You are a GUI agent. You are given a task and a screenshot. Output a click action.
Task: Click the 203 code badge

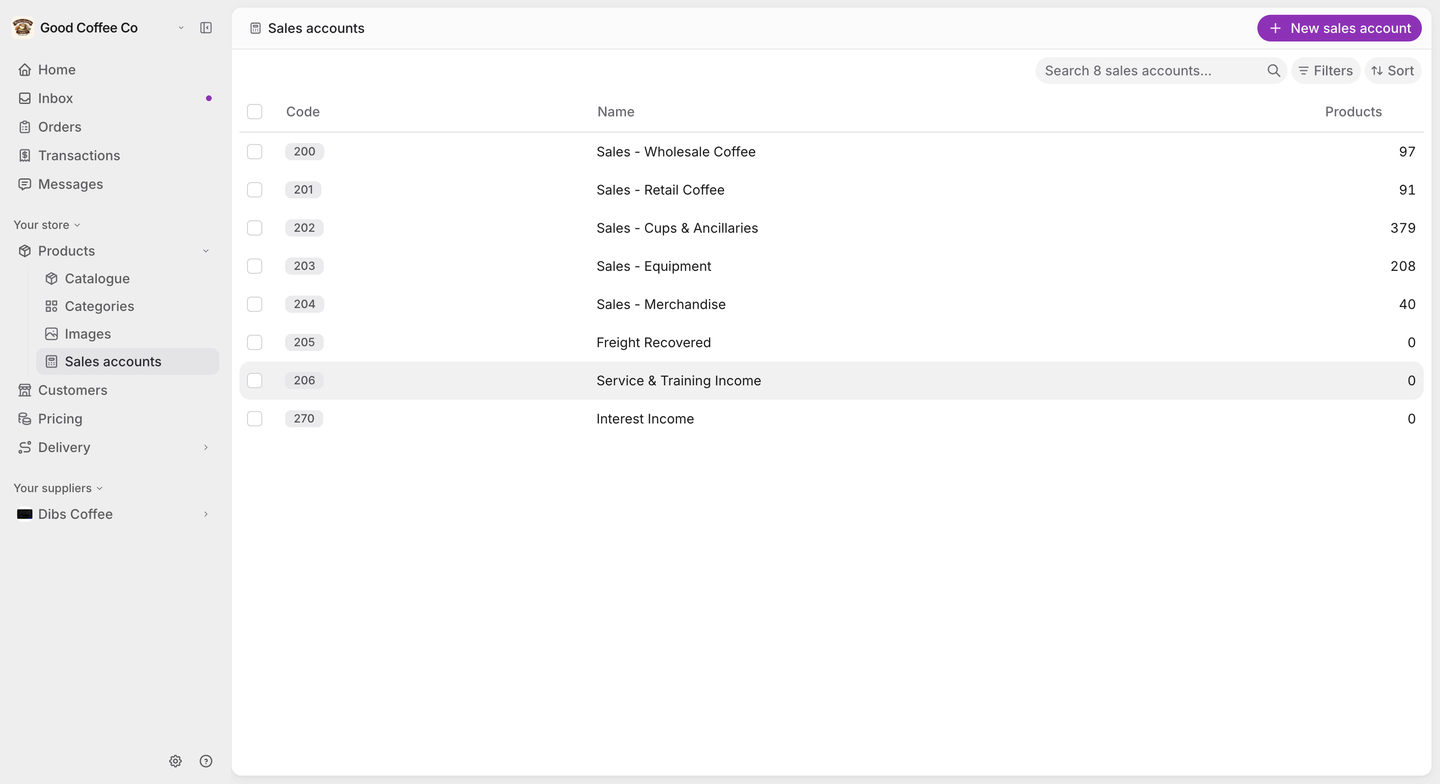point(304,266)
